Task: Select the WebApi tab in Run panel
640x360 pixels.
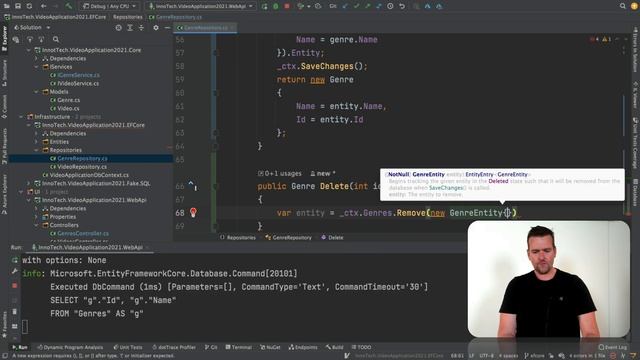Action: [90, 247]
